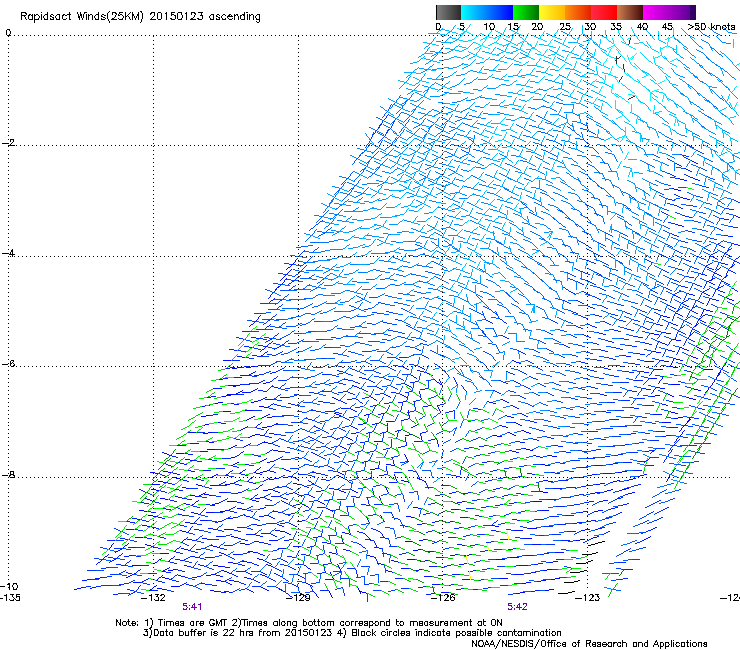Click the '>50 knots' legend label

(x=711, y=27)
